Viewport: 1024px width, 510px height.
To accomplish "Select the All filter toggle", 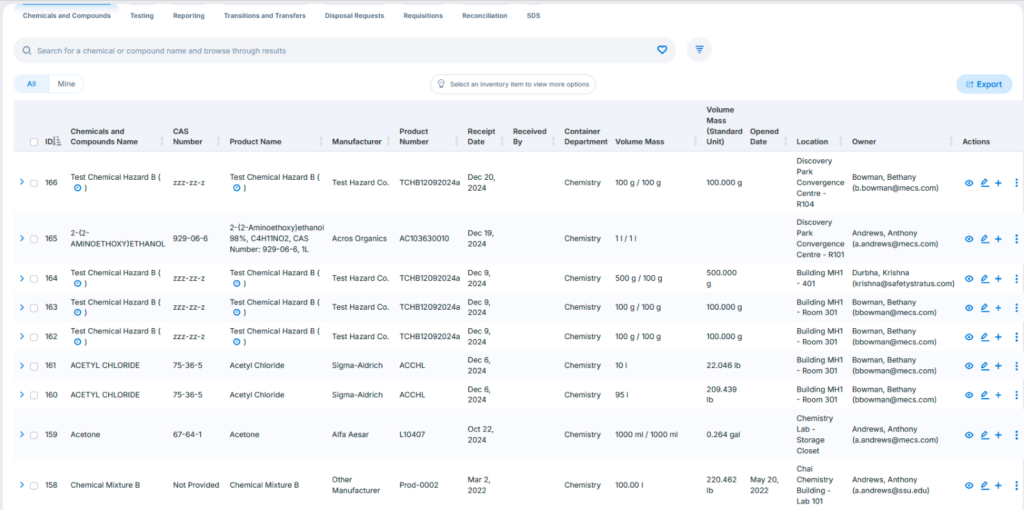I will point(31,84).
